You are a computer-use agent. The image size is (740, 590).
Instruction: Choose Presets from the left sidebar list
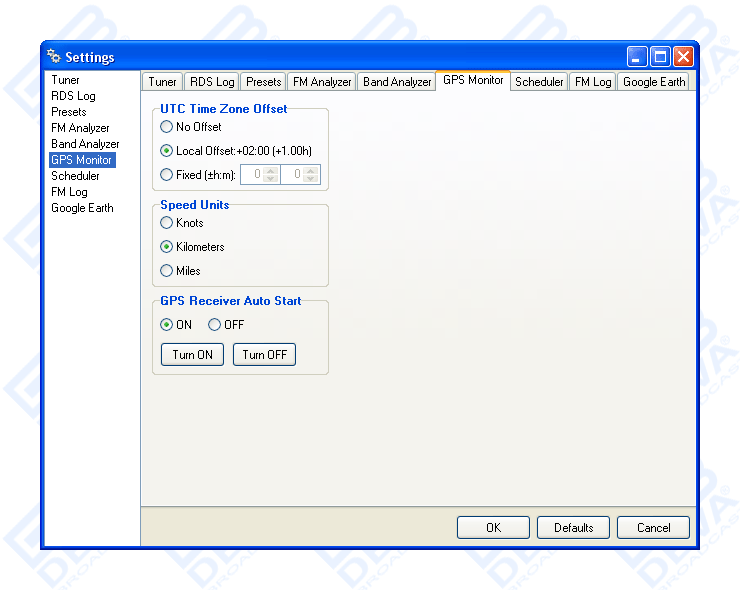pyautogui.click(x=69, y=112)
